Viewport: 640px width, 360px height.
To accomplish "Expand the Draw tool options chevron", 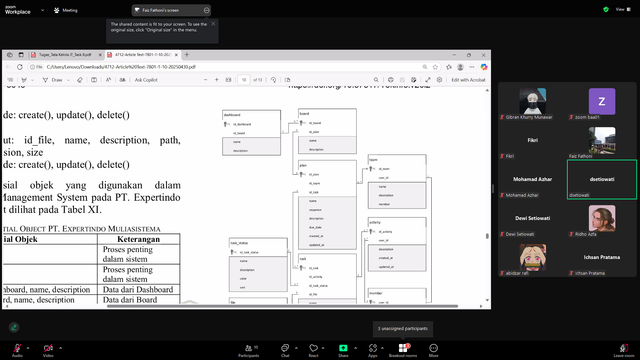I will pos(68,80).
